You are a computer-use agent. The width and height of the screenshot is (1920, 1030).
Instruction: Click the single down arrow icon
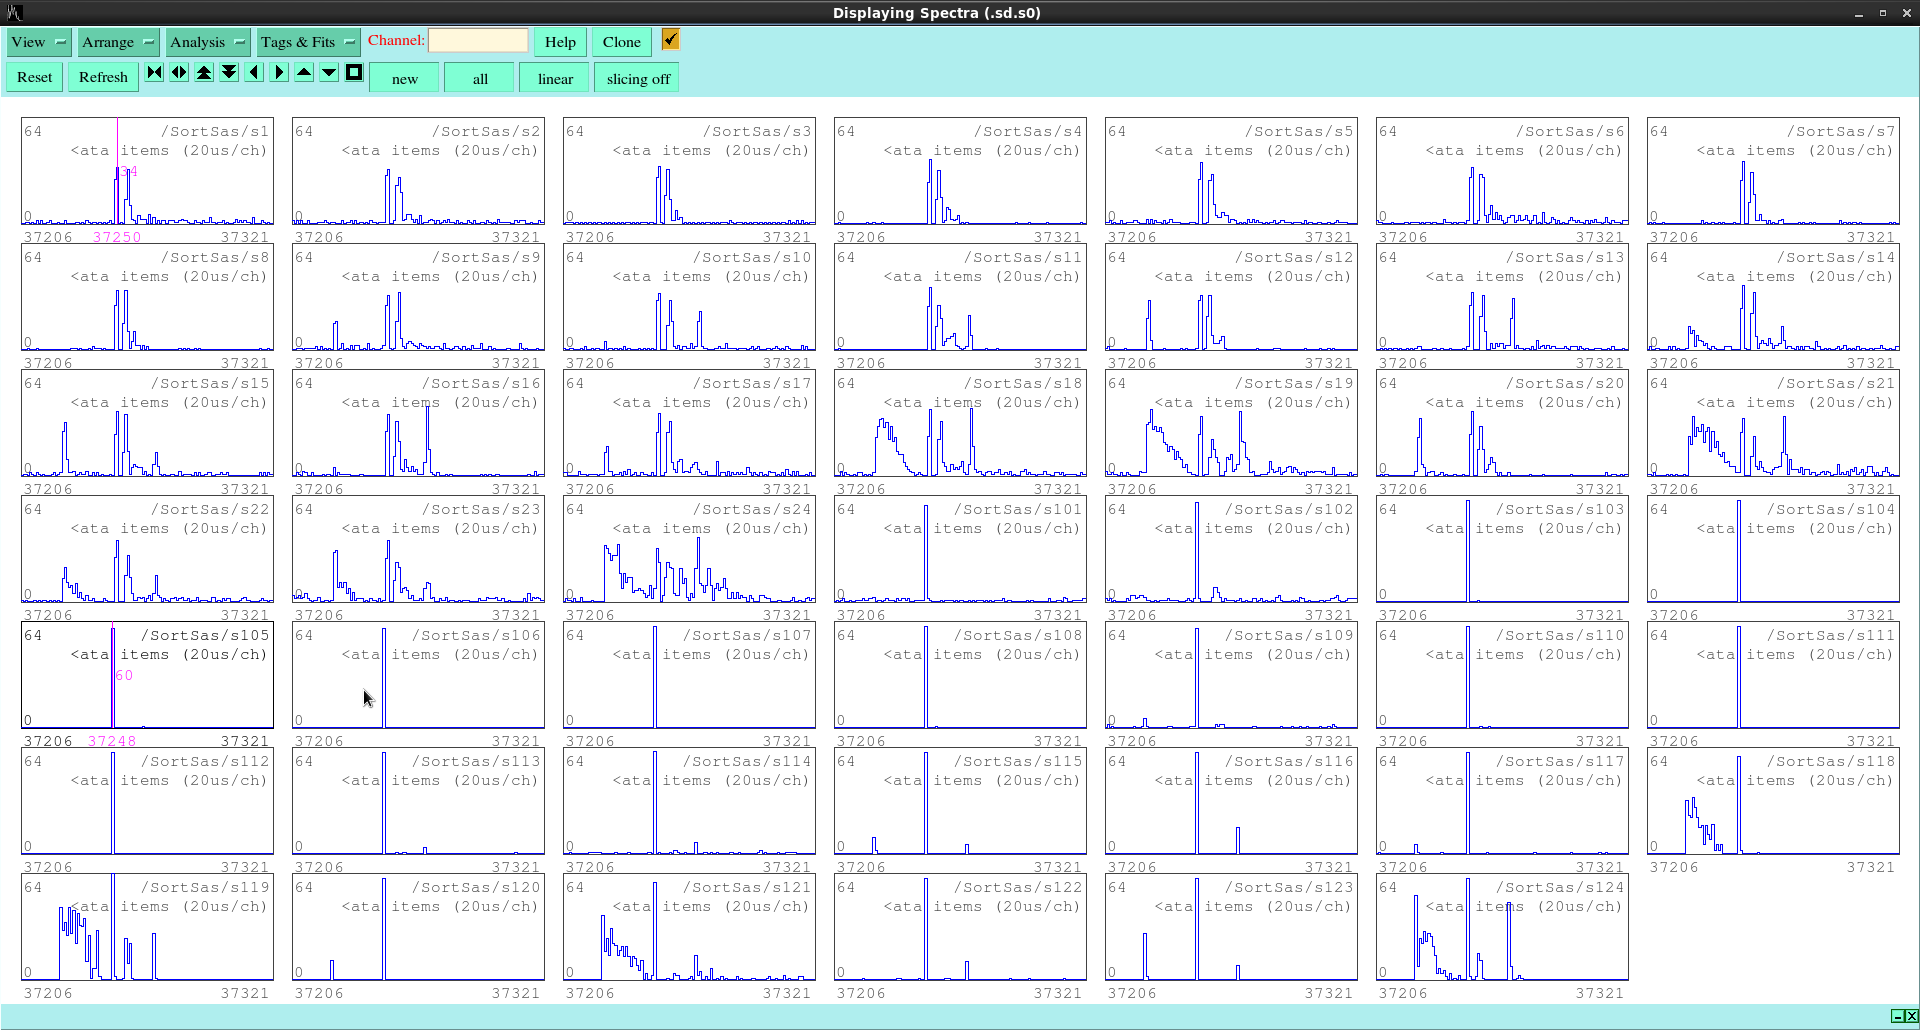pos(329,72)
